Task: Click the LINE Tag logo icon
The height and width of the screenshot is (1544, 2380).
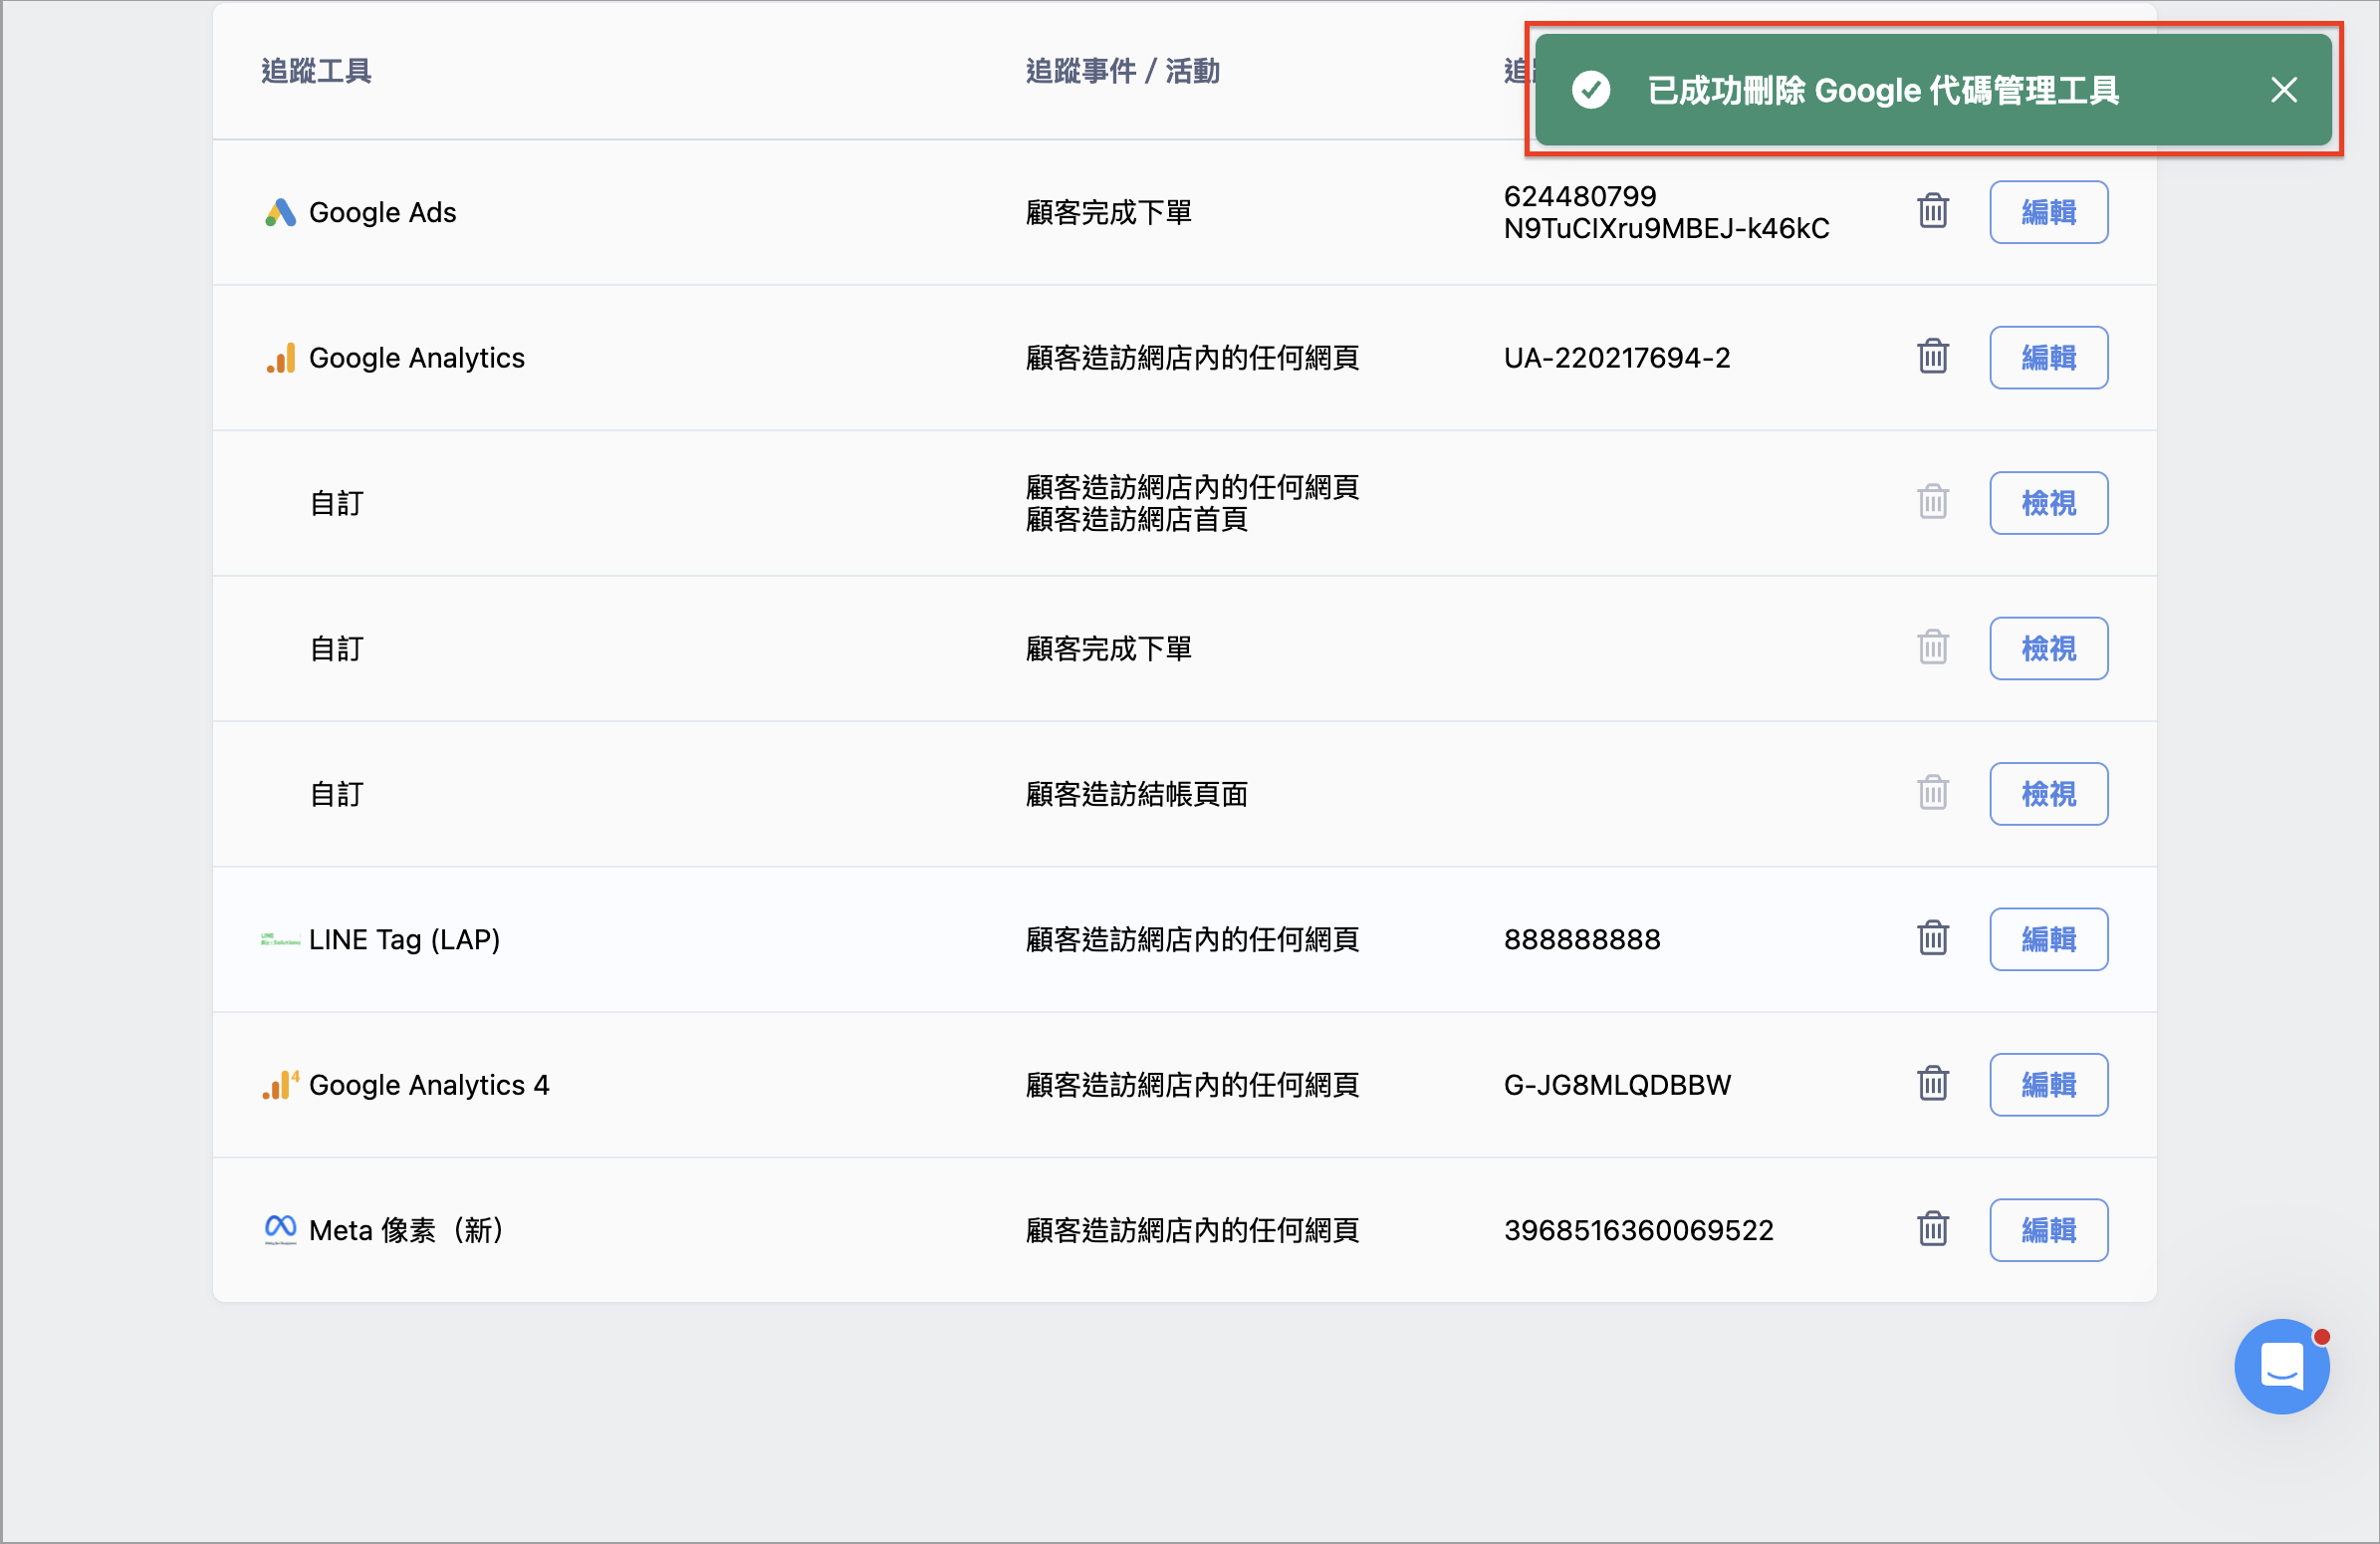Action: [280, 939]
